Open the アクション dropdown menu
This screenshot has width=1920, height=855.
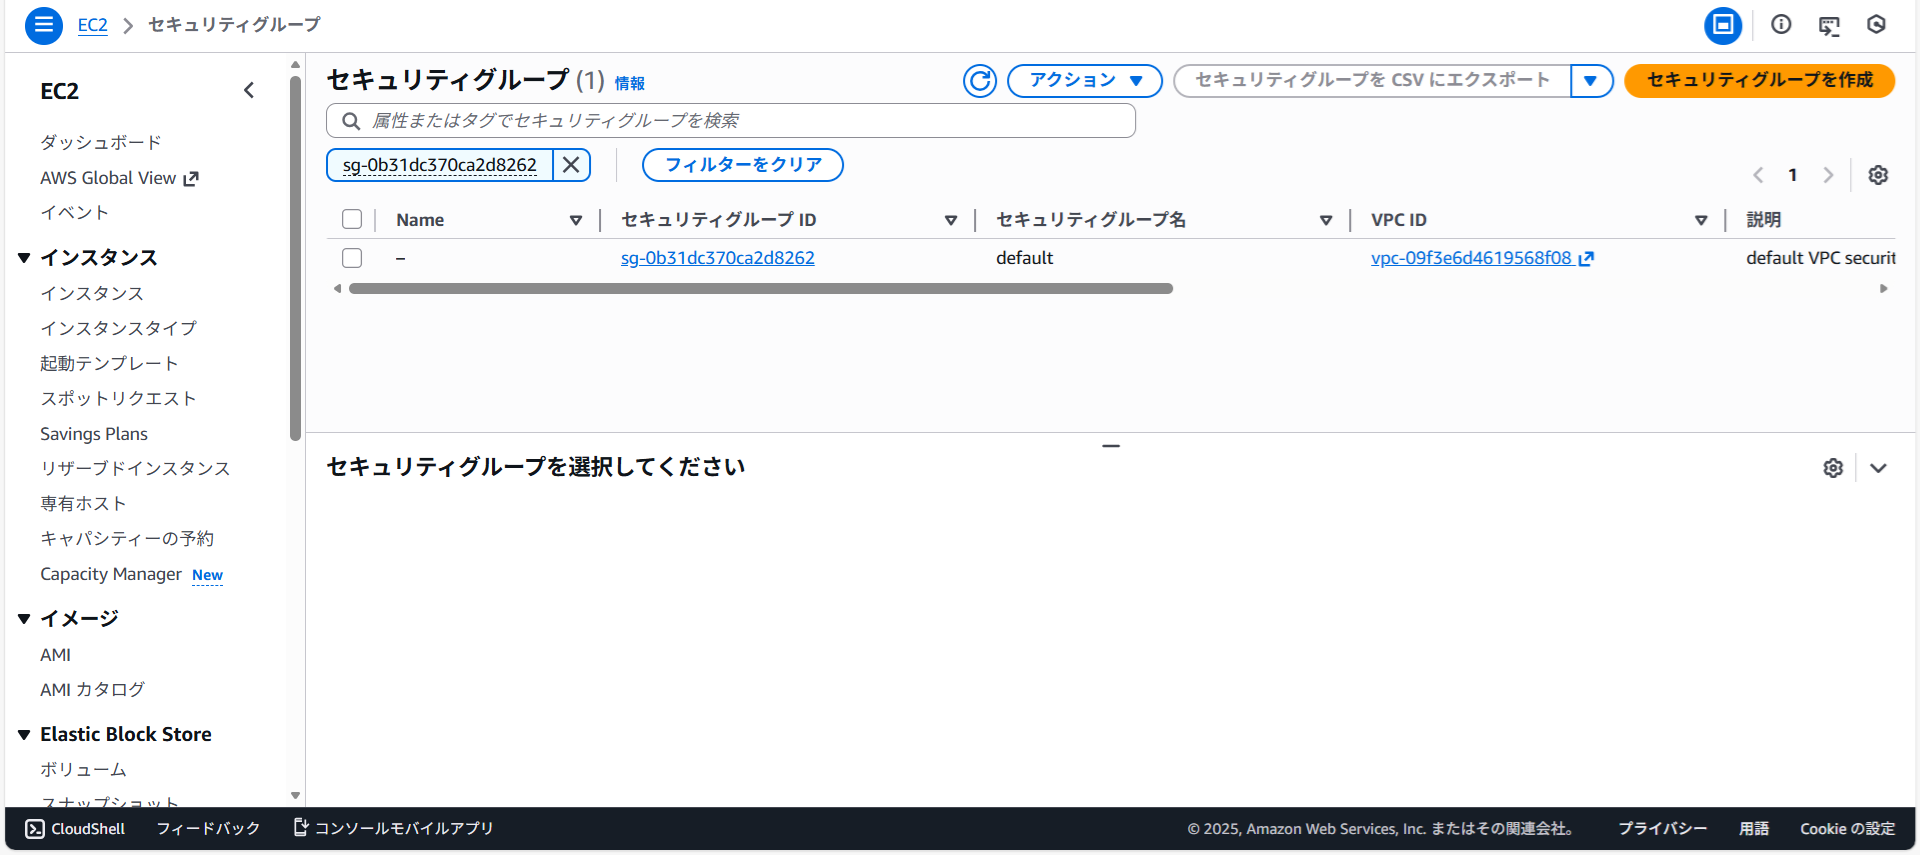pyautogui.click(x=1084, y=81)
